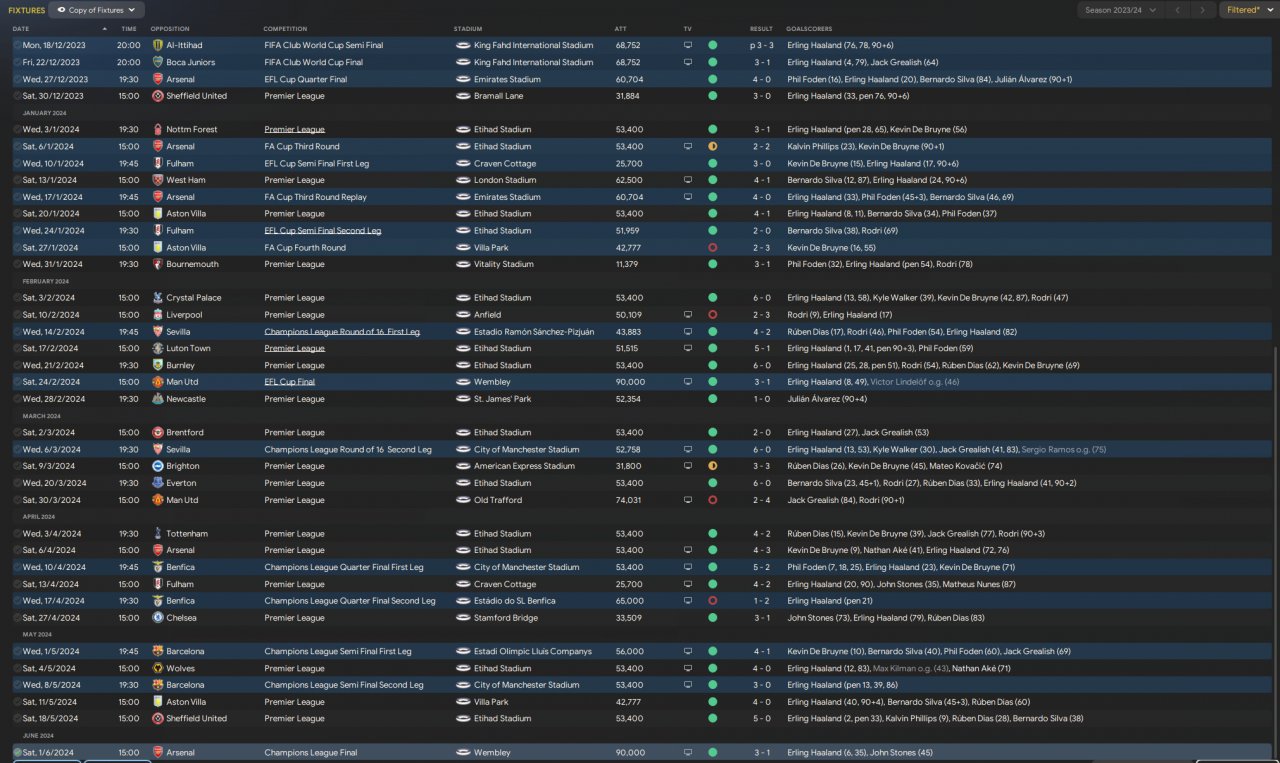This screenshot has height=763, width=1280.
Task: Click the Bournemouth club badge
Action: click(x=158, y=264)
